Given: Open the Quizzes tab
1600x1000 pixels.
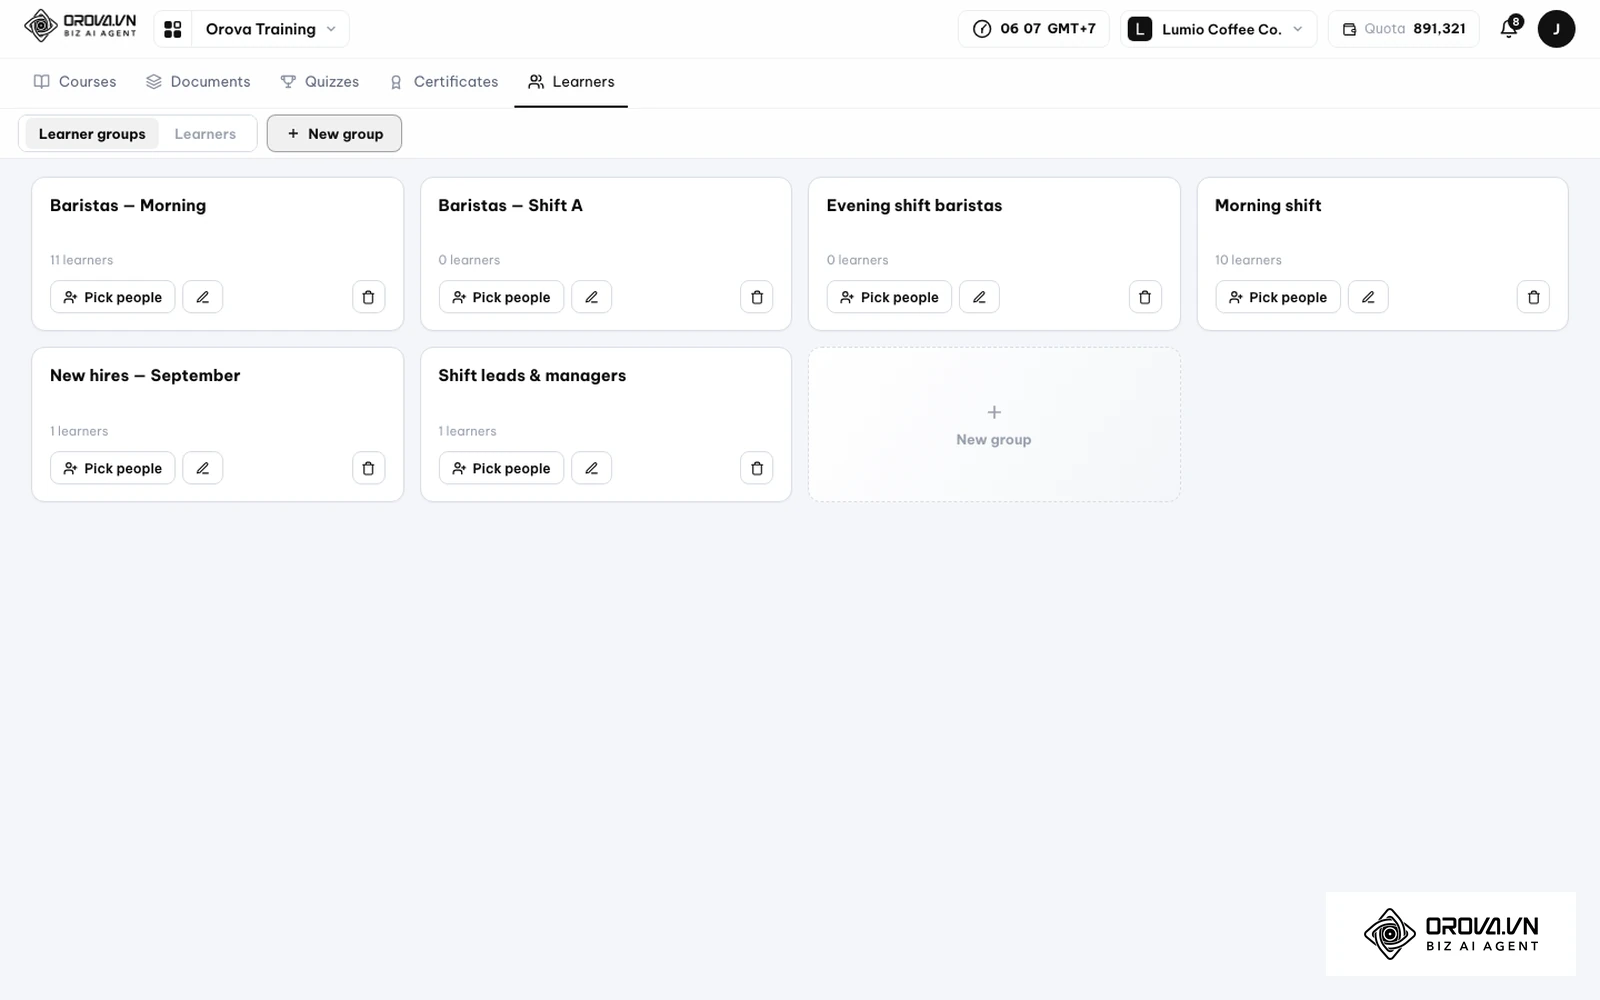Looking at the screenshot, I should [x=319, y=82].
